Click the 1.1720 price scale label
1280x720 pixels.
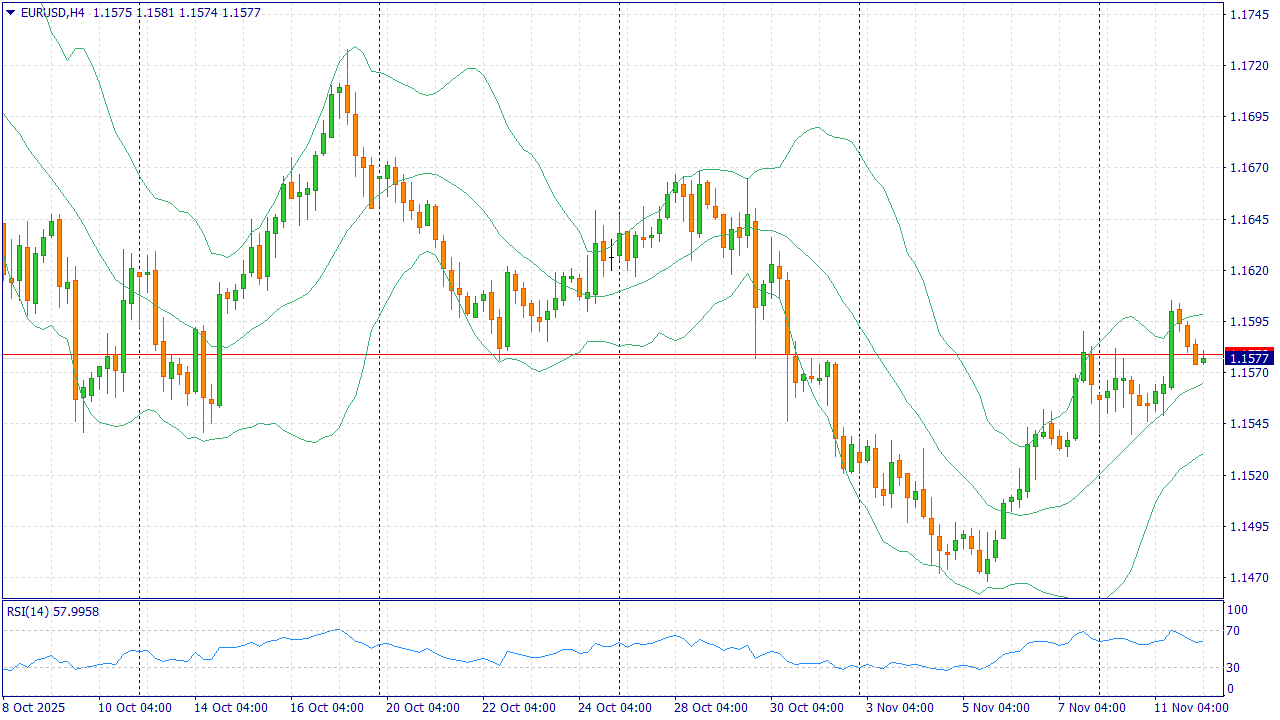point(1248,66)
